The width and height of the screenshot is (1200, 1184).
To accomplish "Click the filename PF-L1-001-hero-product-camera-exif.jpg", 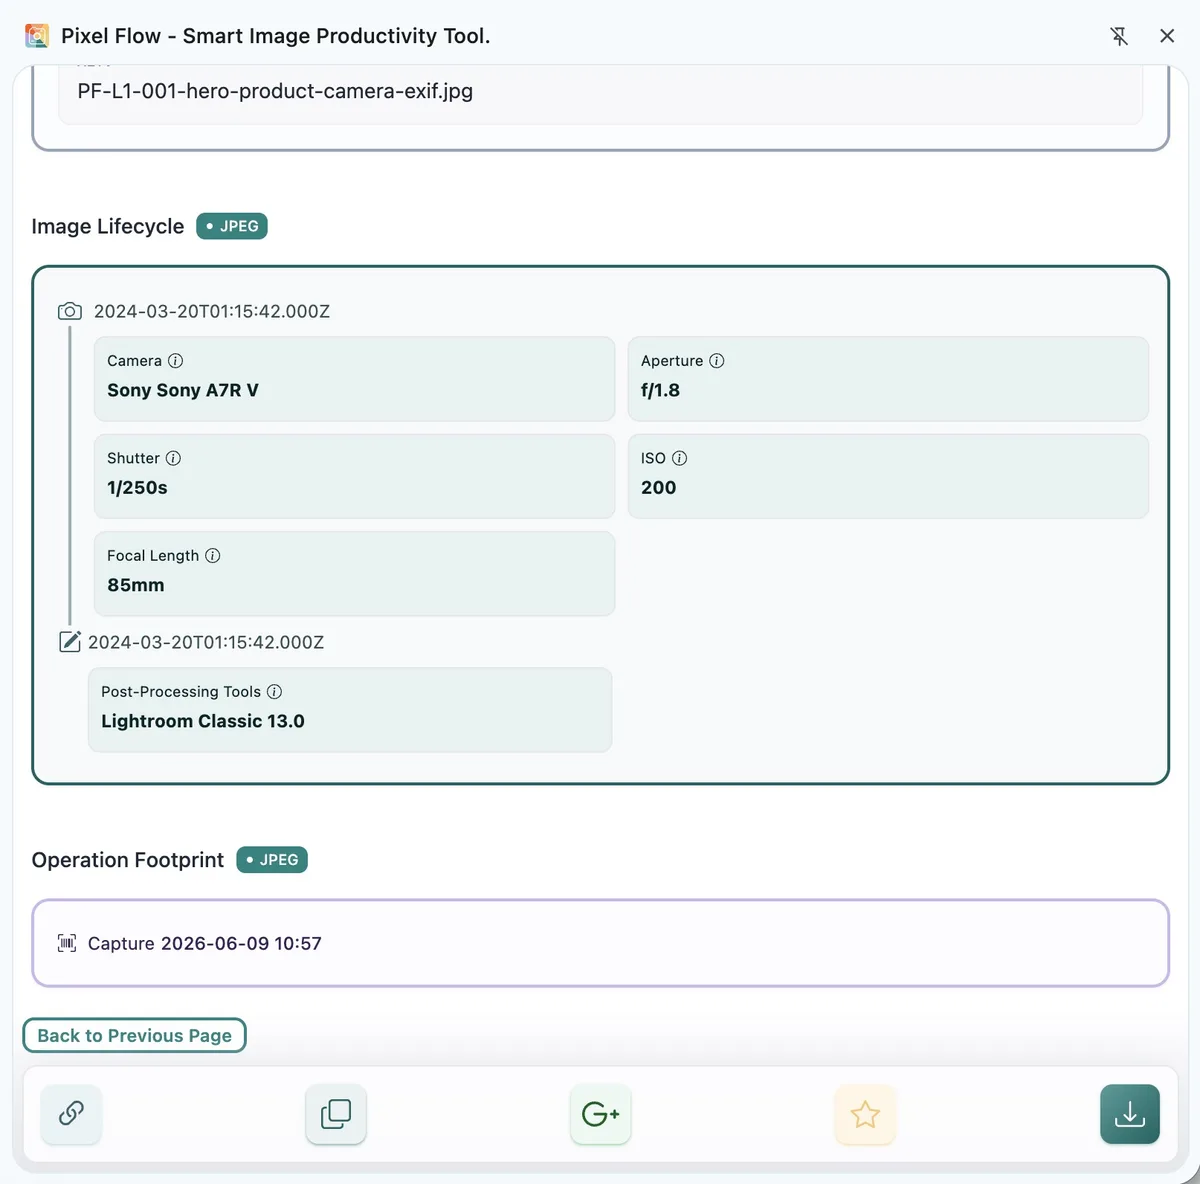I will click(275, 91).
